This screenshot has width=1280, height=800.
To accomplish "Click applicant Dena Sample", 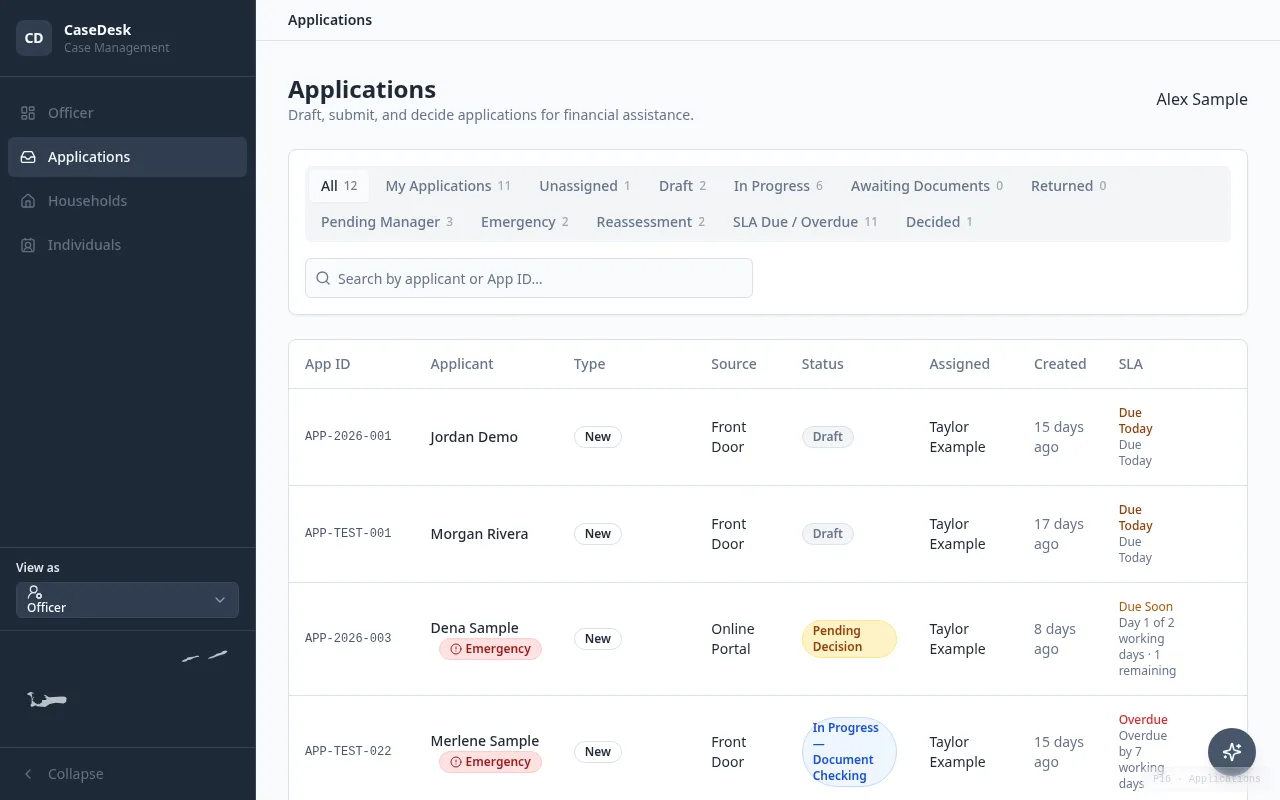I will point(474,628).
